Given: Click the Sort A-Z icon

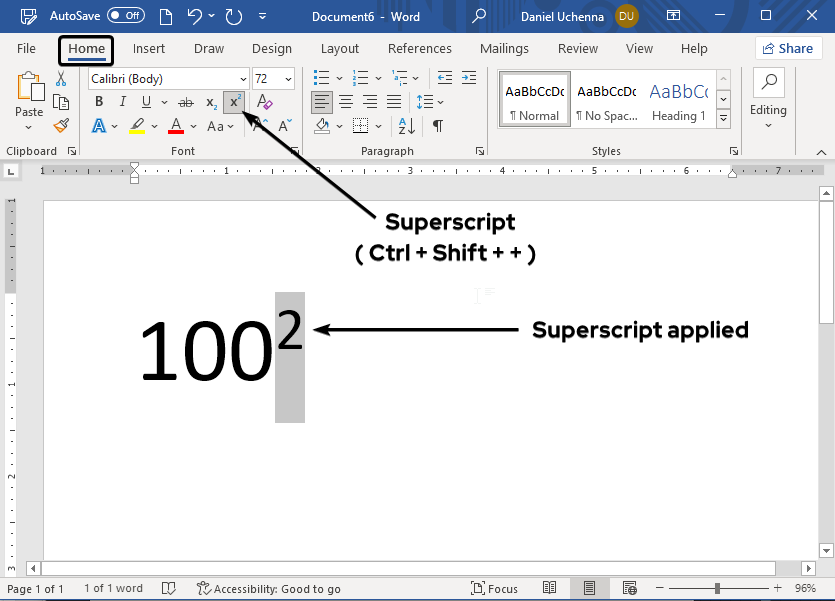Looking at the screenshot, I should coord(406,126).
